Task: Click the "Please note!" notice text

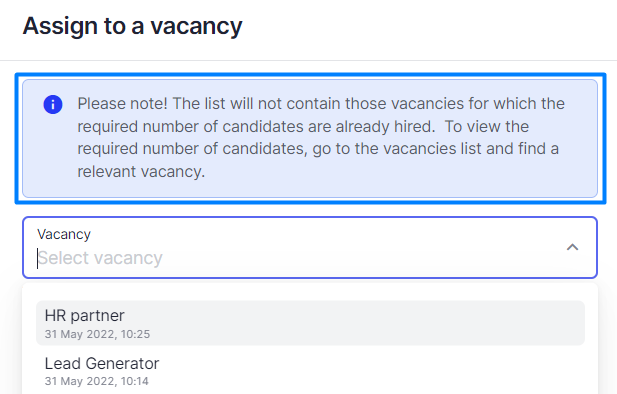Action: [x=123, y=104]
